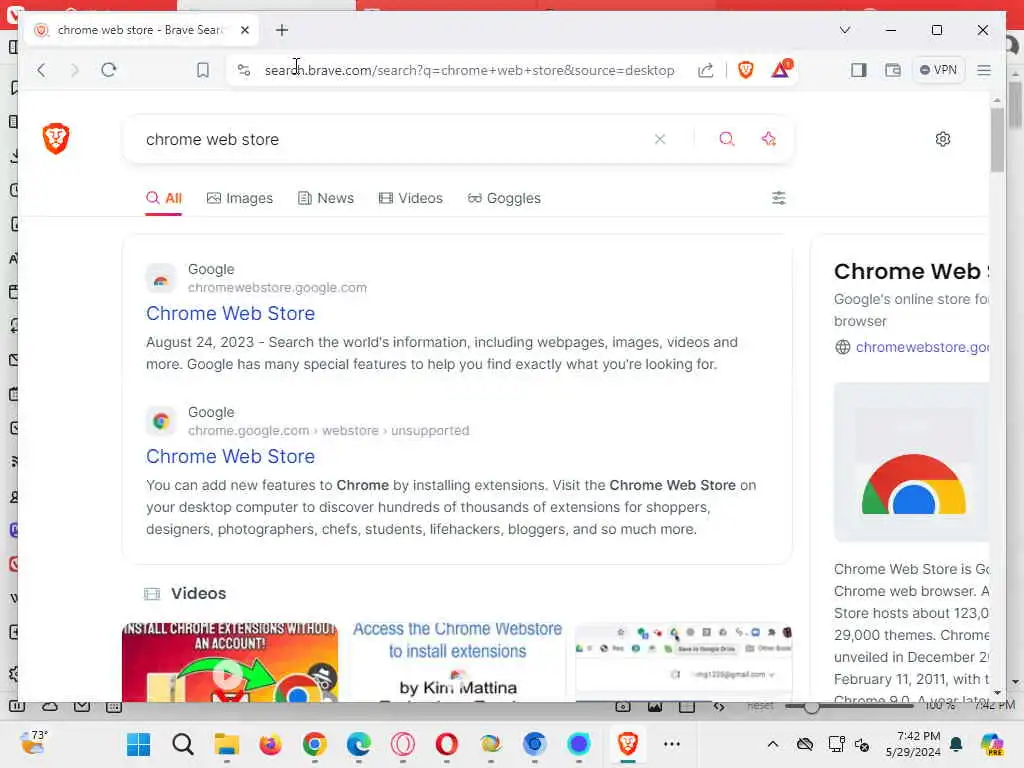Click the 'August 24, 2023' snippet text
Image resolution: width=1024 pixels, height=768 pixels.
pos(200,342)
